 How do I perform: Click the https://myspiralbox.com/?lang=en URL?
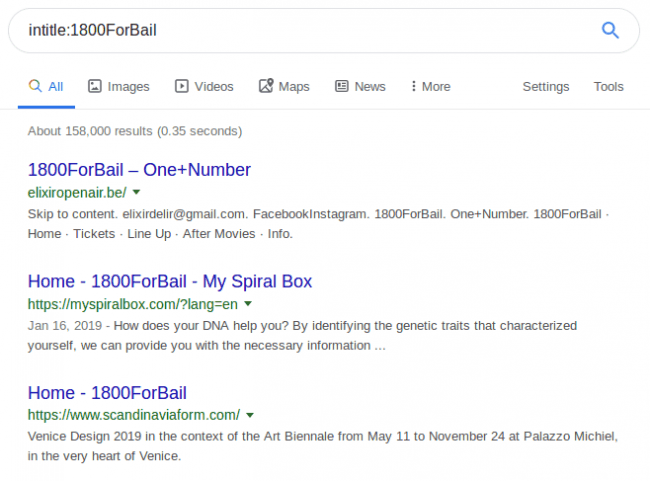click(x=133, y=304)
